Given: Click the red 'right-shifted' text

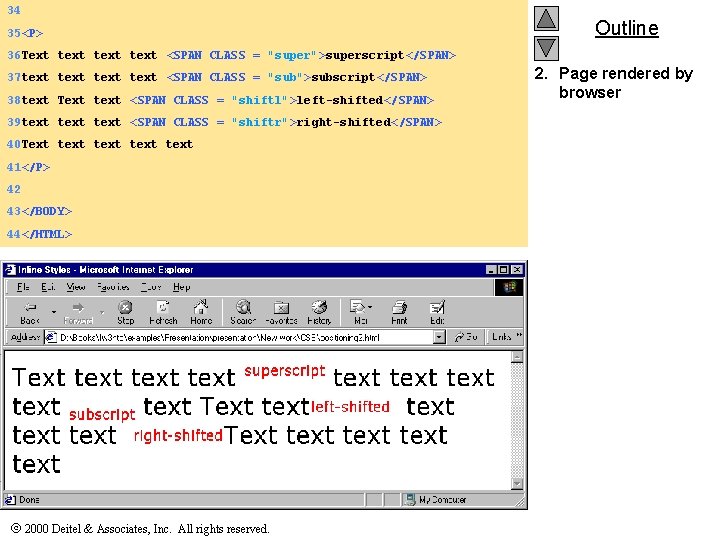Looking at the screenshot, I should pos(178,435).
